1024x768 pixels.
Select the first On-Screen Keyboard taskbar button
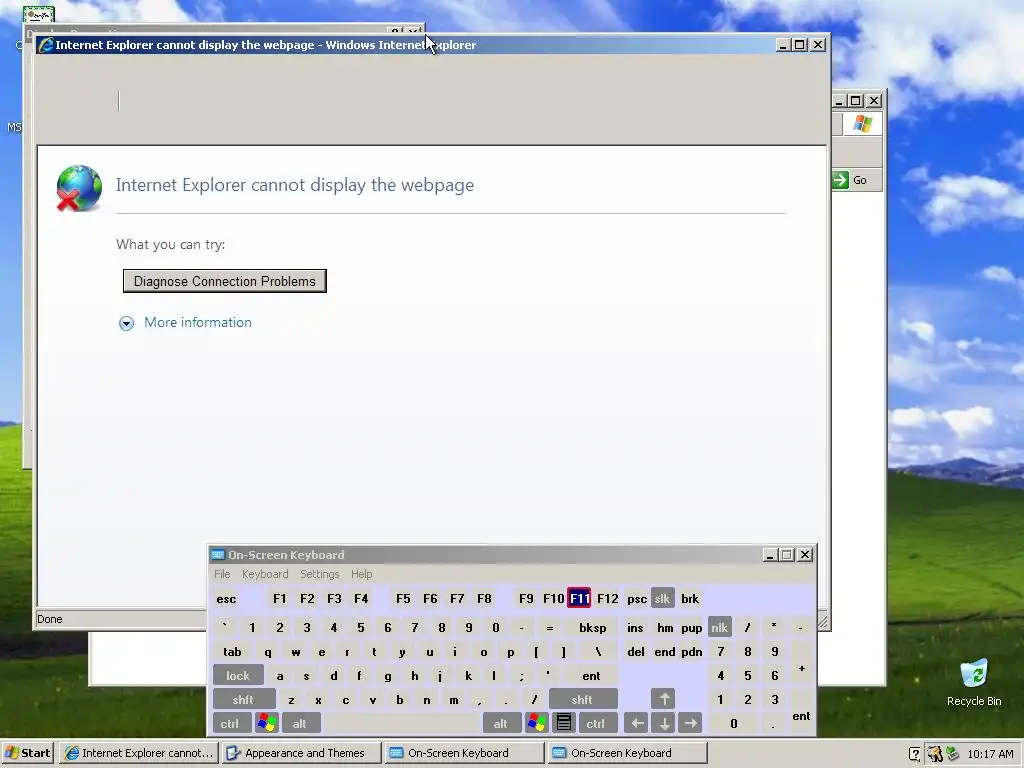click(464, 753)
